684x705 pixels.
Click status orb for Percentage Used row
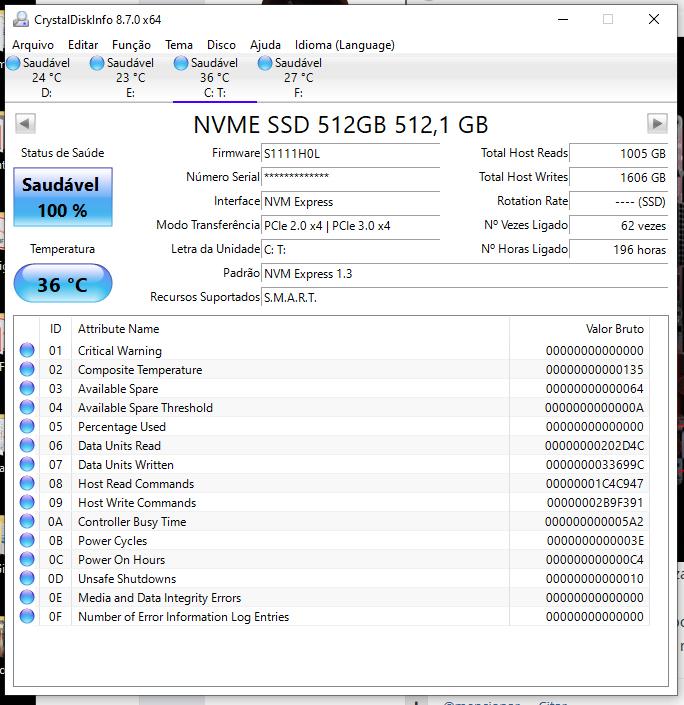[27, 426]
